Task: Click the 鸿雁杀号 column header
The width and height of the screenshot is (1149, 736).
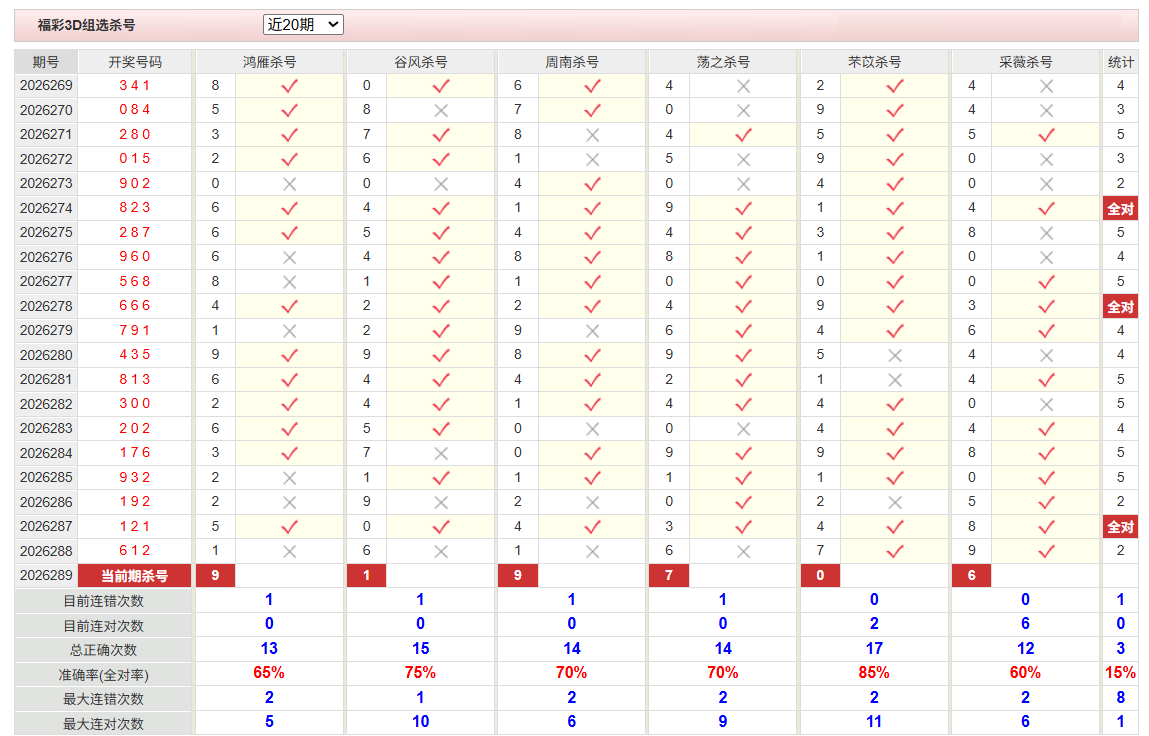Action: 269,62
